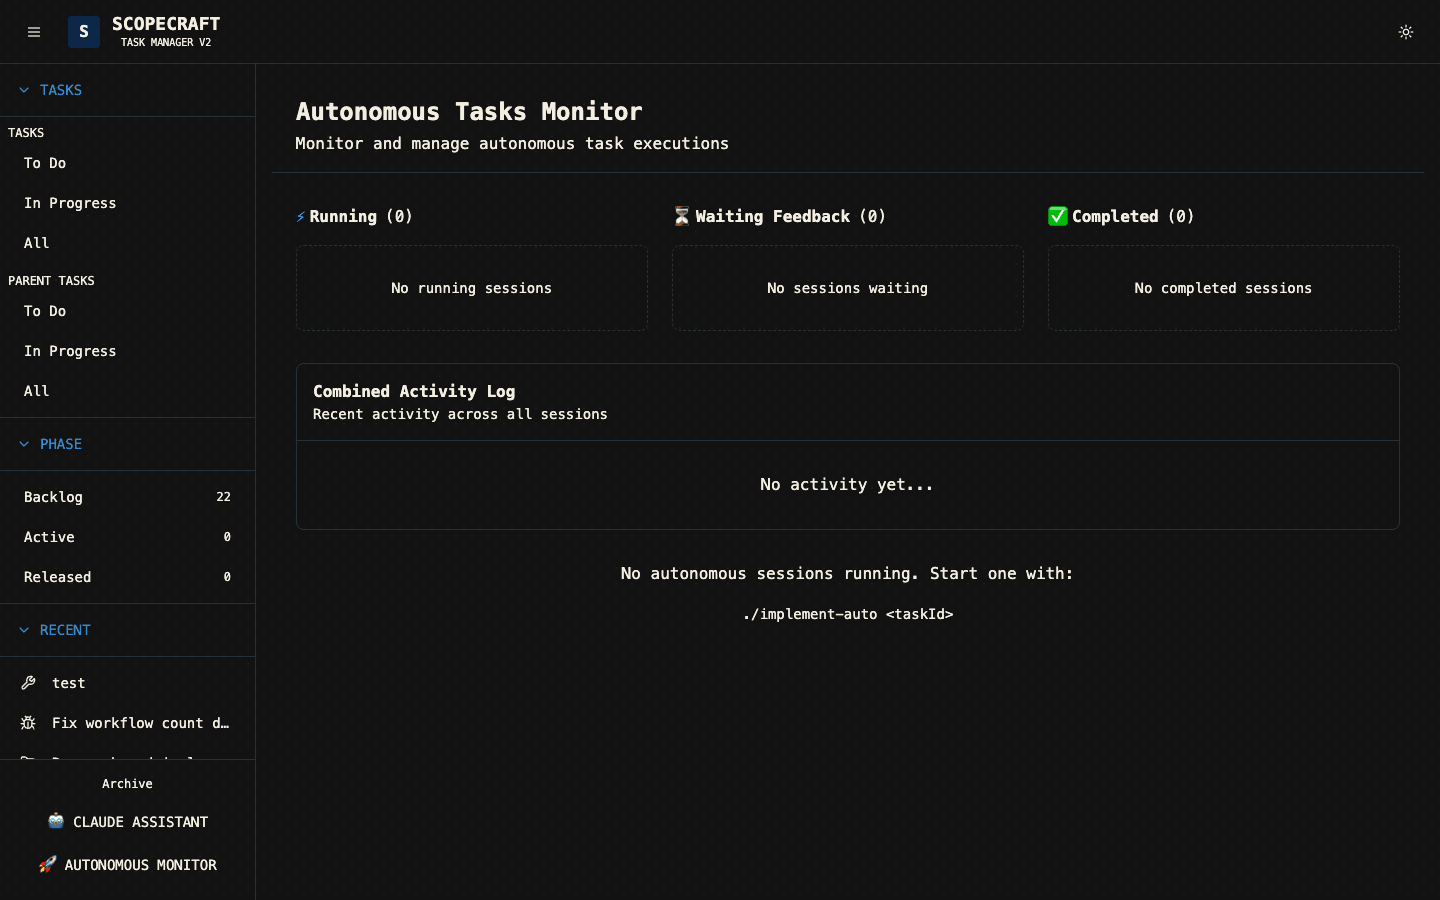1440x900 pixels.
Task: Click the No running sessions box
Action: pyautogui.click(x=472, y=288)
